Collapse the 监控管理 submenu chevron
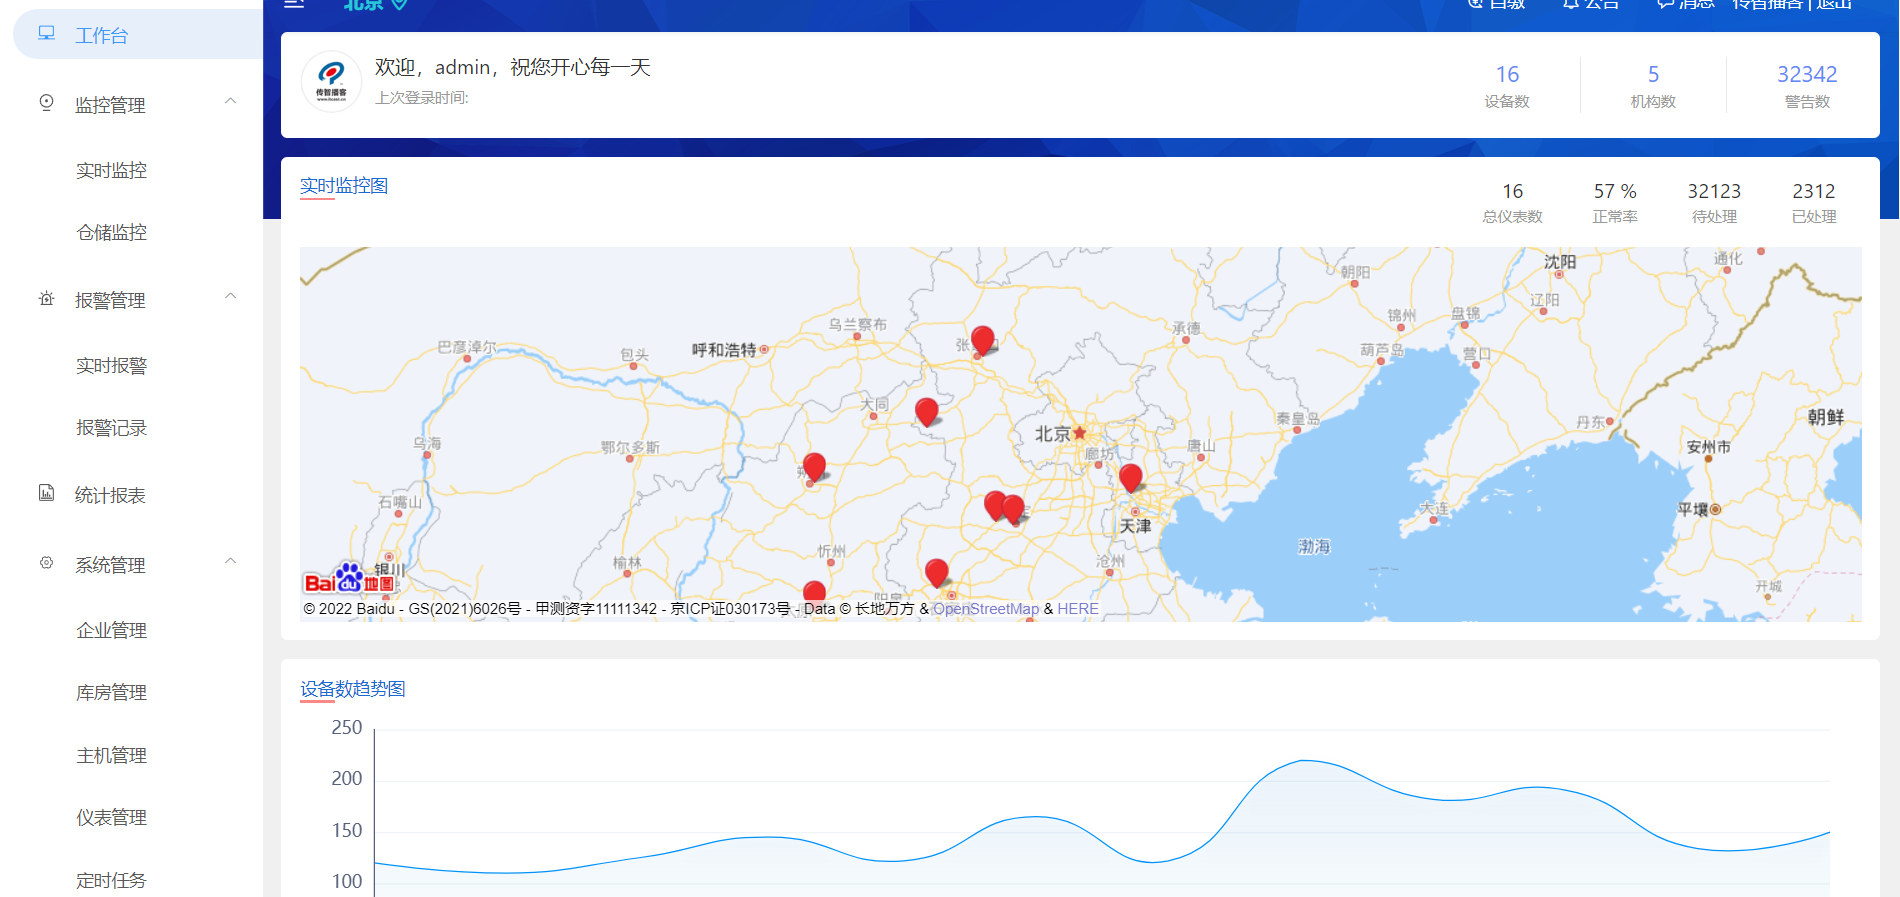Screen dimensions: 1900x897 [x=231, y=101]
